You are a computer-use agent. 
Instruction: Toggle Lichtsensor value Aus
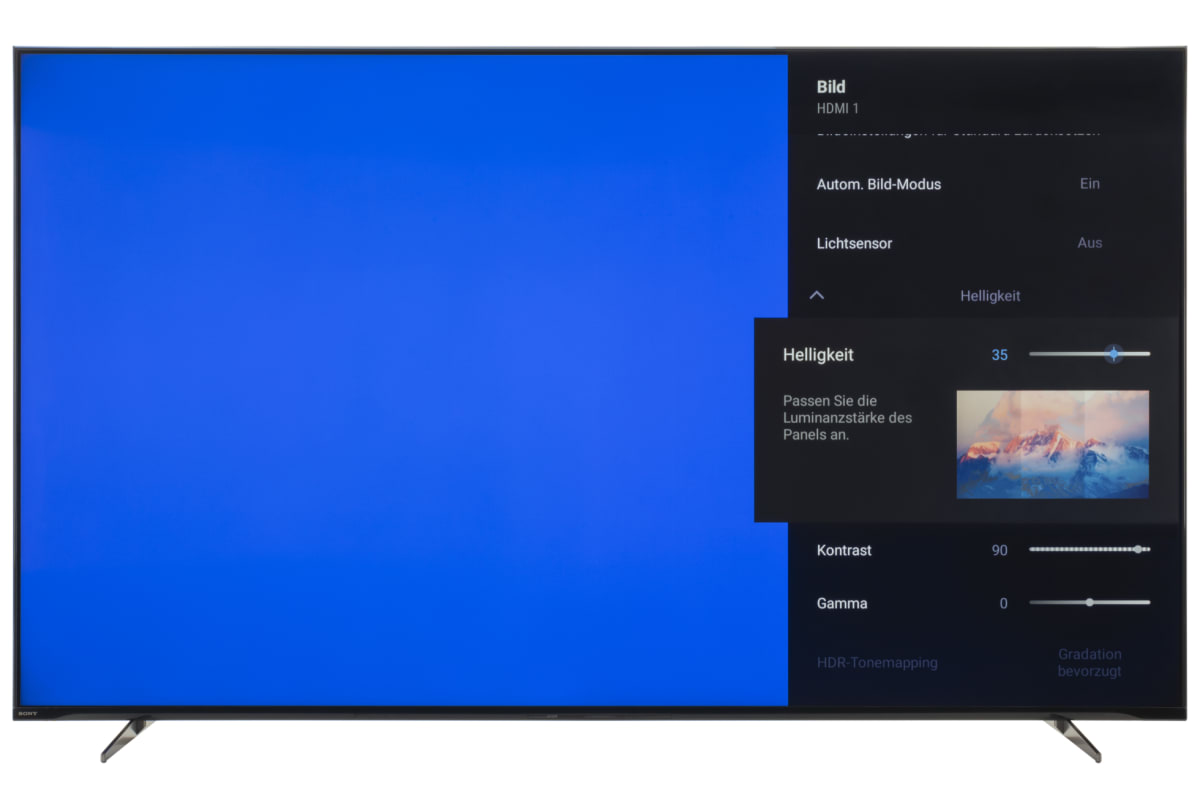point(1090,243)
